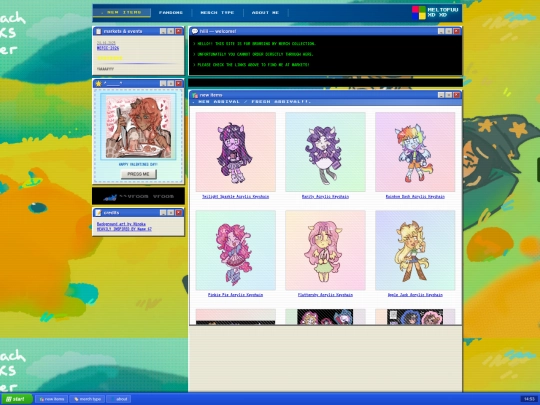Close the welcome window
Viewport: 540px width, 405px height.
[x=456, y=31]
